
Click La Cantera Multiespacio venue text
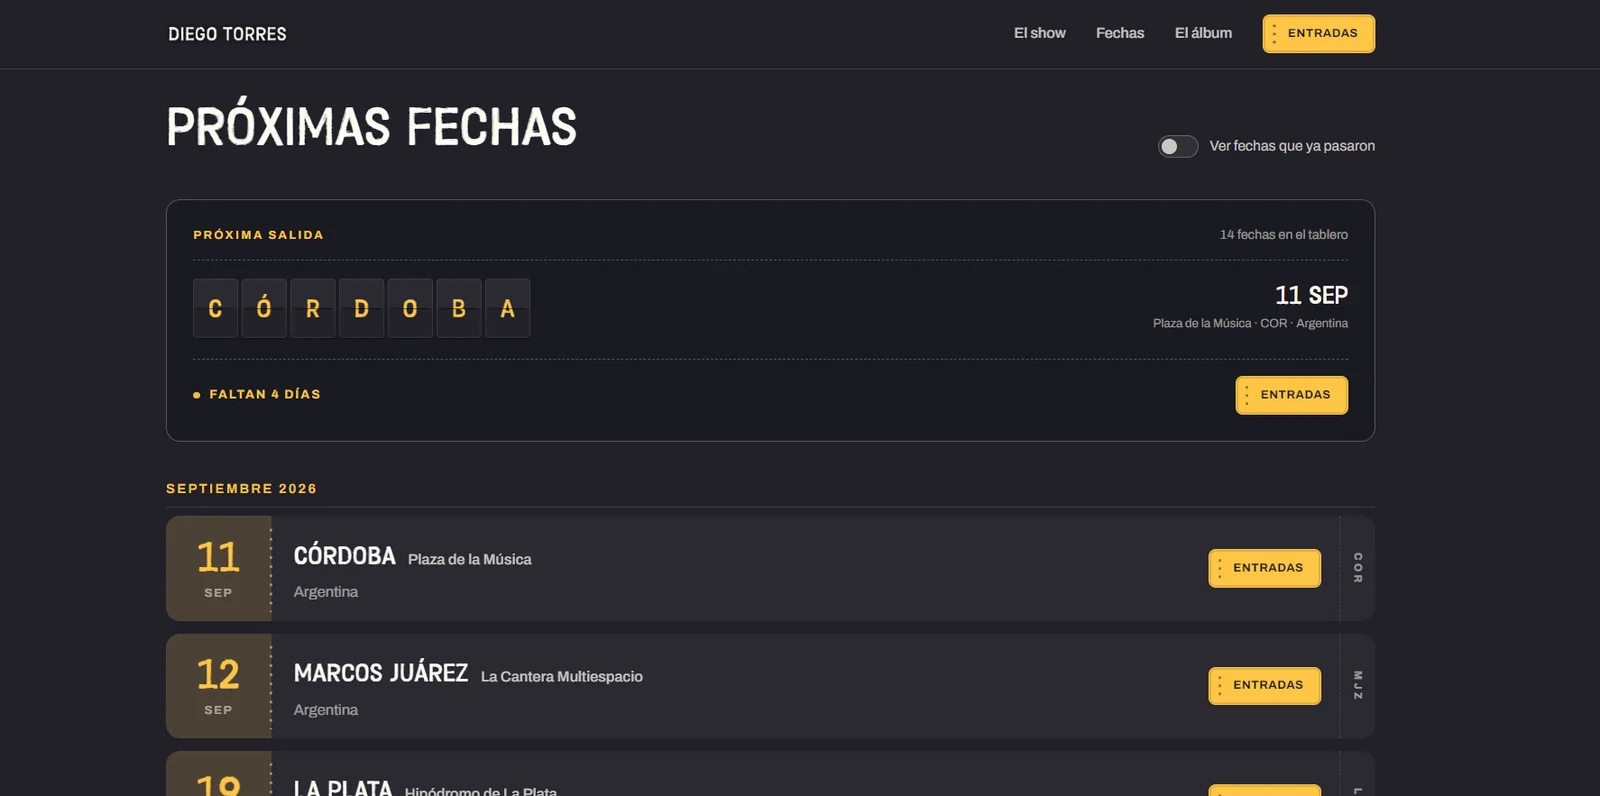(x=562, y=677)
